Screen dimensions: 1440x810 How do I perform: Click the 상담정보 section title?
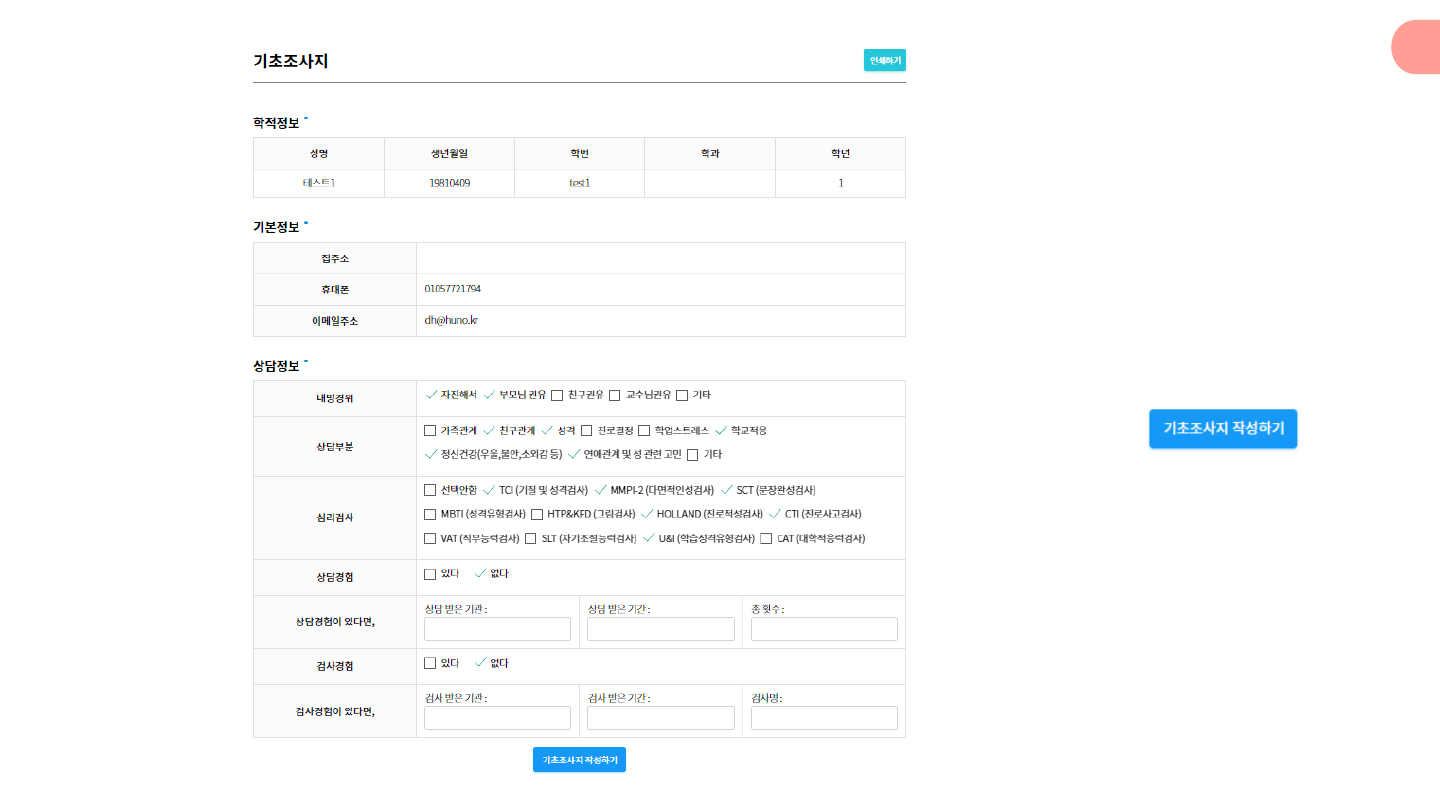click(x=276, y=366)
